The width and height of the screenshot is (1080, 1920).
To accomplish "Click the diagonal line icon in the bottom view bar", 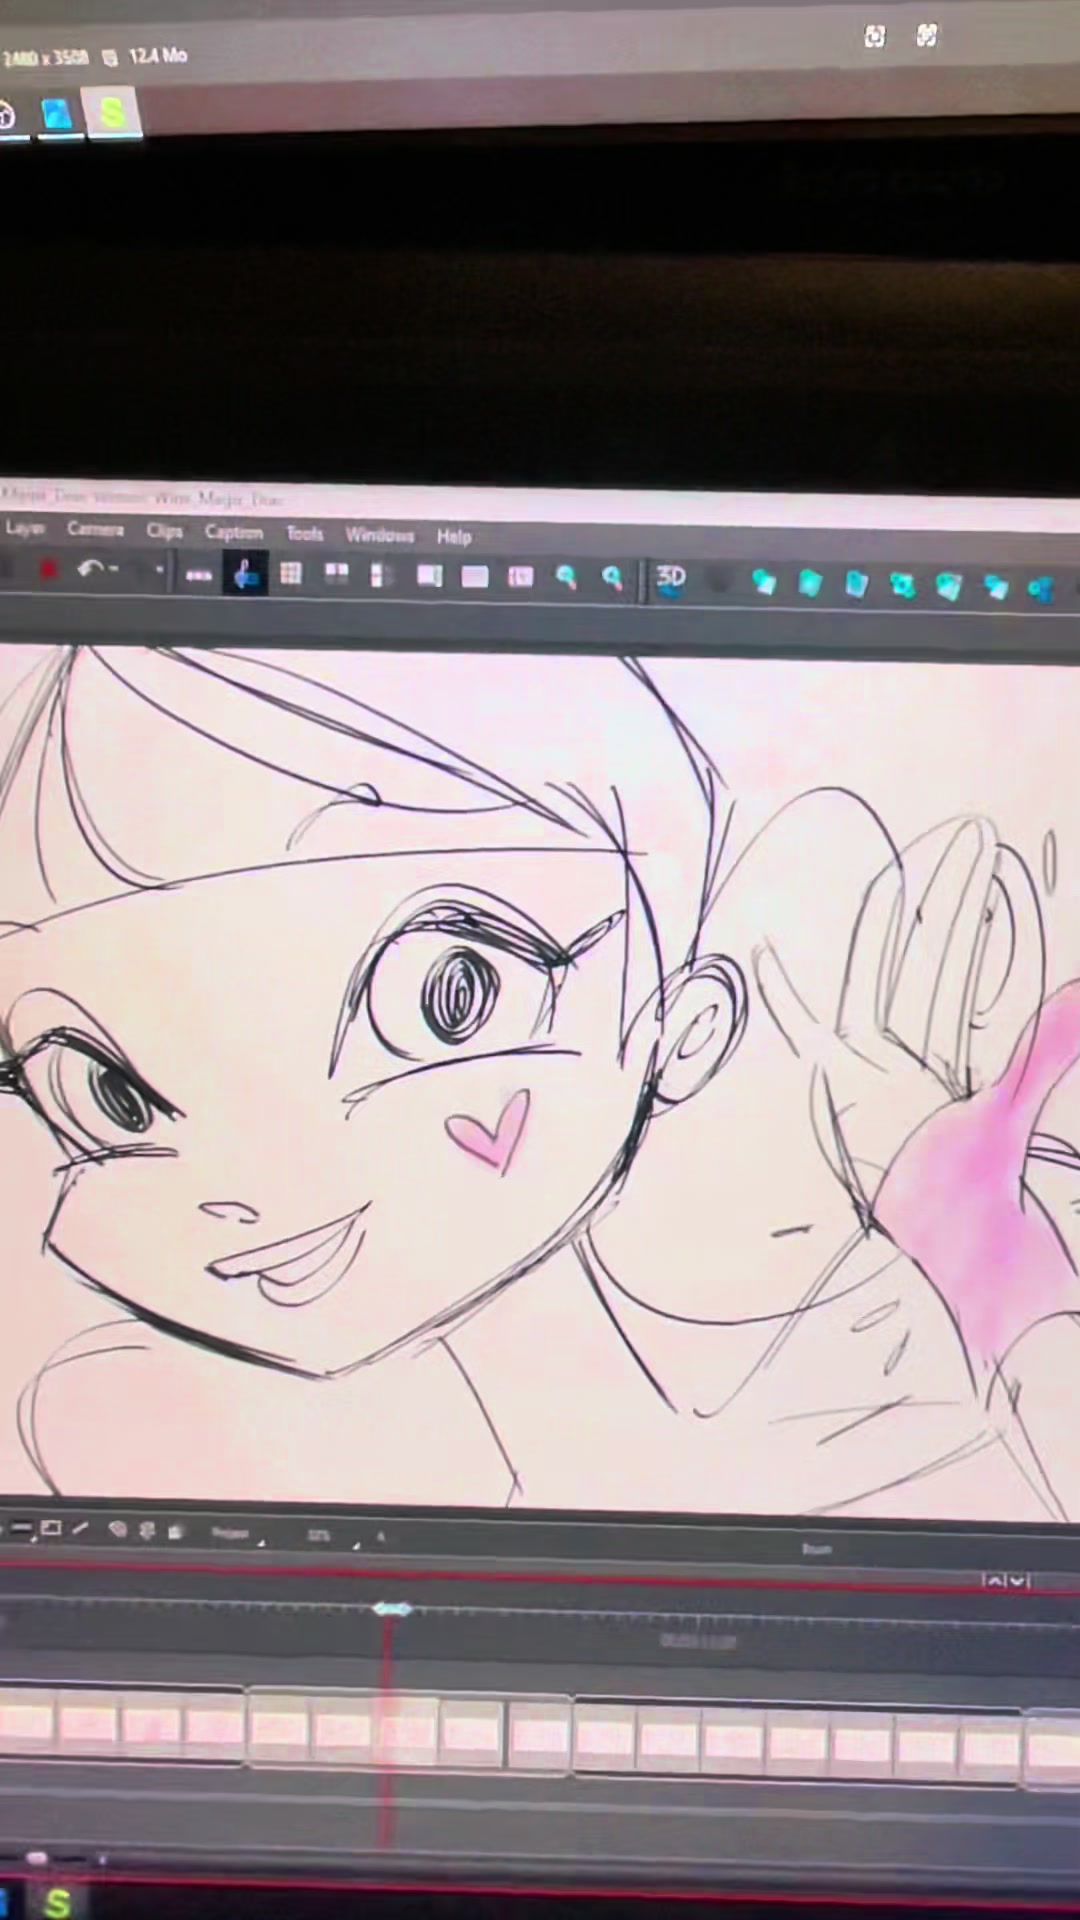I will (81, 1529).
